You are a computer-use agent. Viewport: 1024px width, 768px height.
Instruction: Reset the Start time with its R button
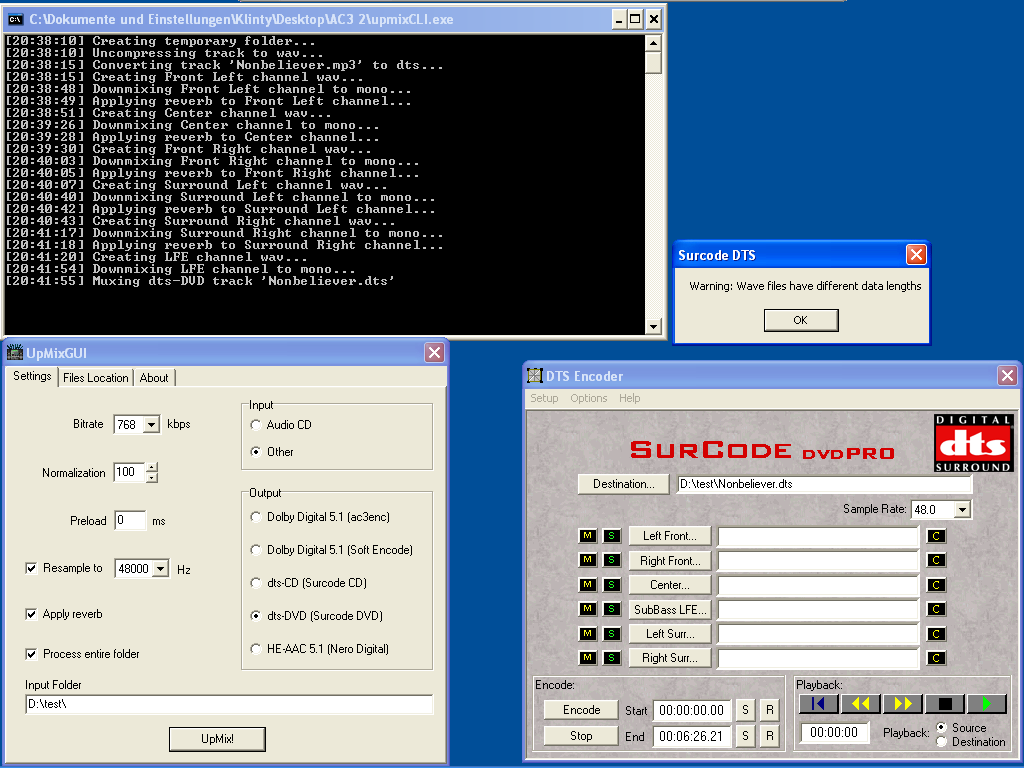click(770, 710)
